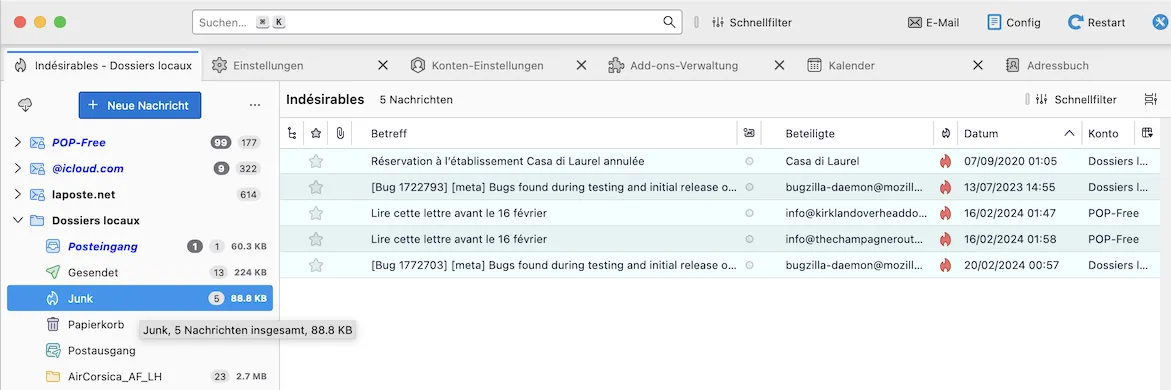Click the get messages cloud download icon
The height and width of the screenshot is (390, 1171).
coord(25,105)
